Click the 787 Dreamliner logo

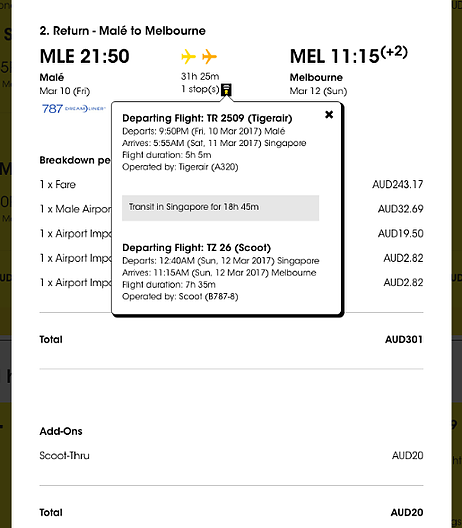[x=73, y=109]
